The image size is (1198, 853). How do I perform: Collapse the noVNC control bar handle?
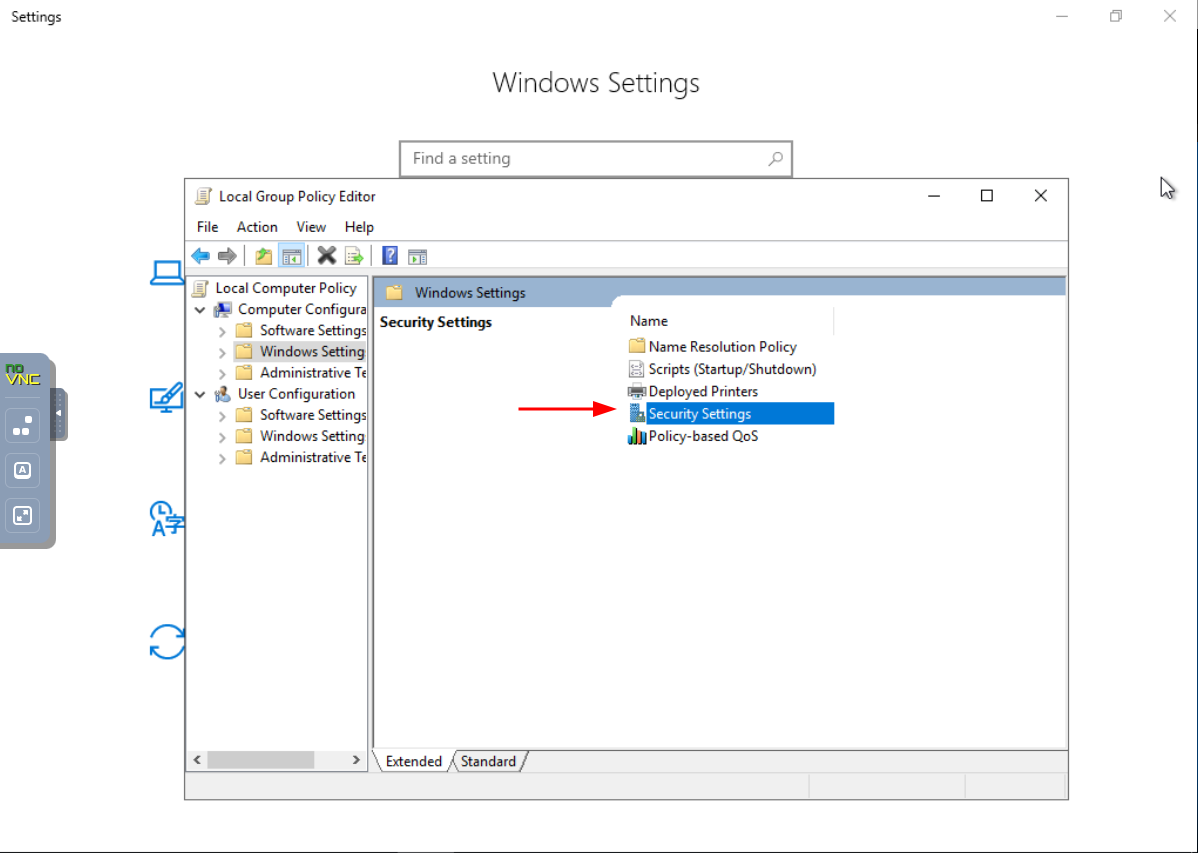[x=58, y=413]
